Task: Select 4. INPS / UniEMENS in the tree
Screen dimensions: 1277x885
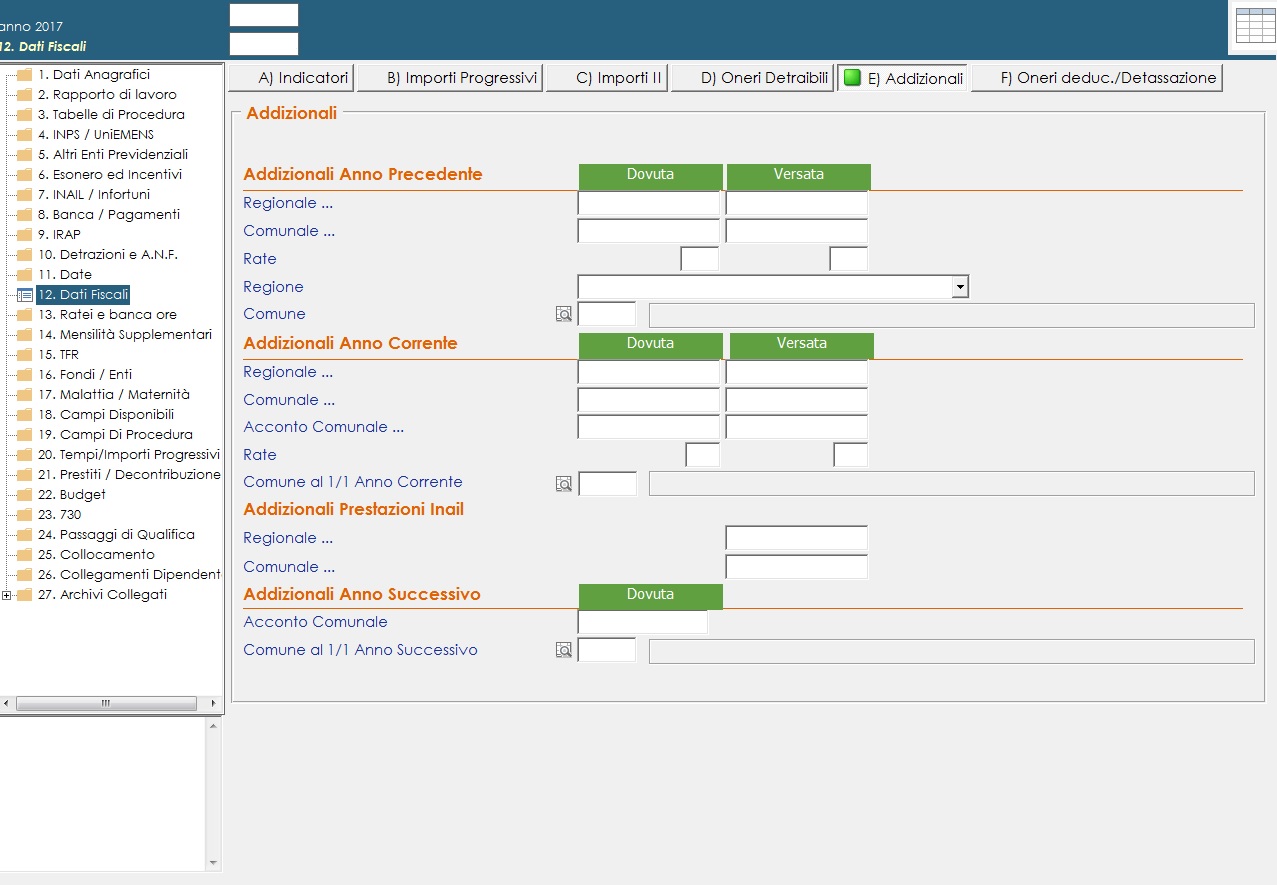Action: [x=96, y=135]
